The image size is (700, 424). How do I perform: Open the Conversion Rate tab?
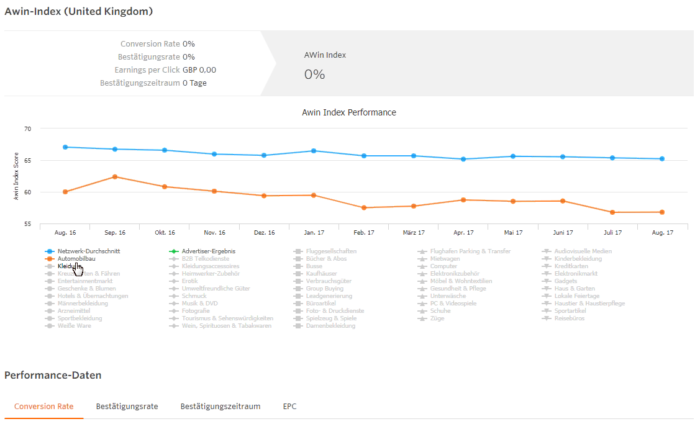[x=44, y=407]
